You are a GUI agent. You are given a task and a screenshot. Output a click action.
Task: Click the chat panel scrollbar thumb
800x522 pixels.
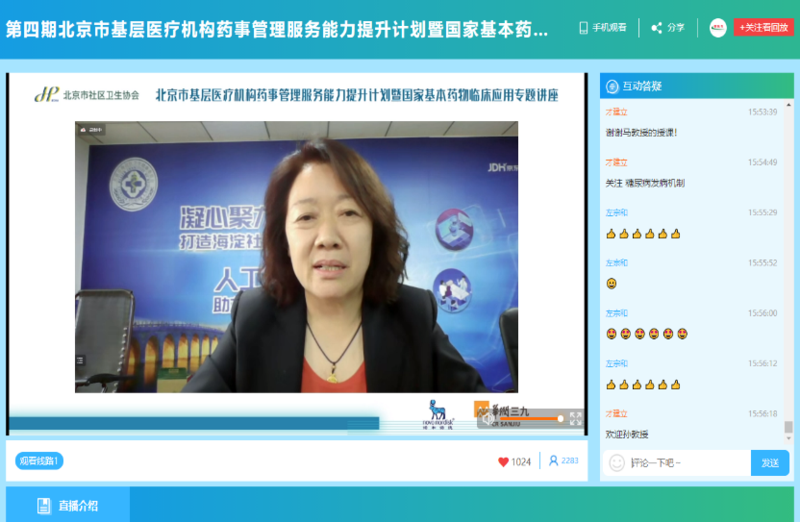788,427
